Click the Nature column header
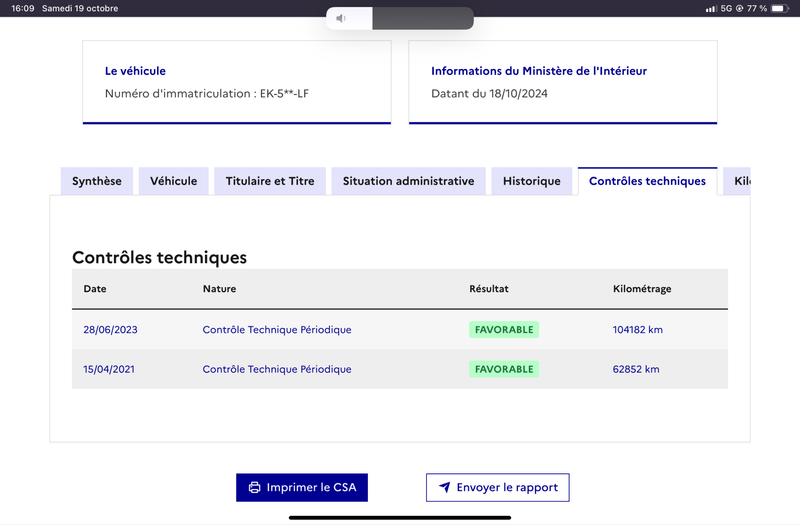Viewport: 800px width, 525px height. click(219, 289)
